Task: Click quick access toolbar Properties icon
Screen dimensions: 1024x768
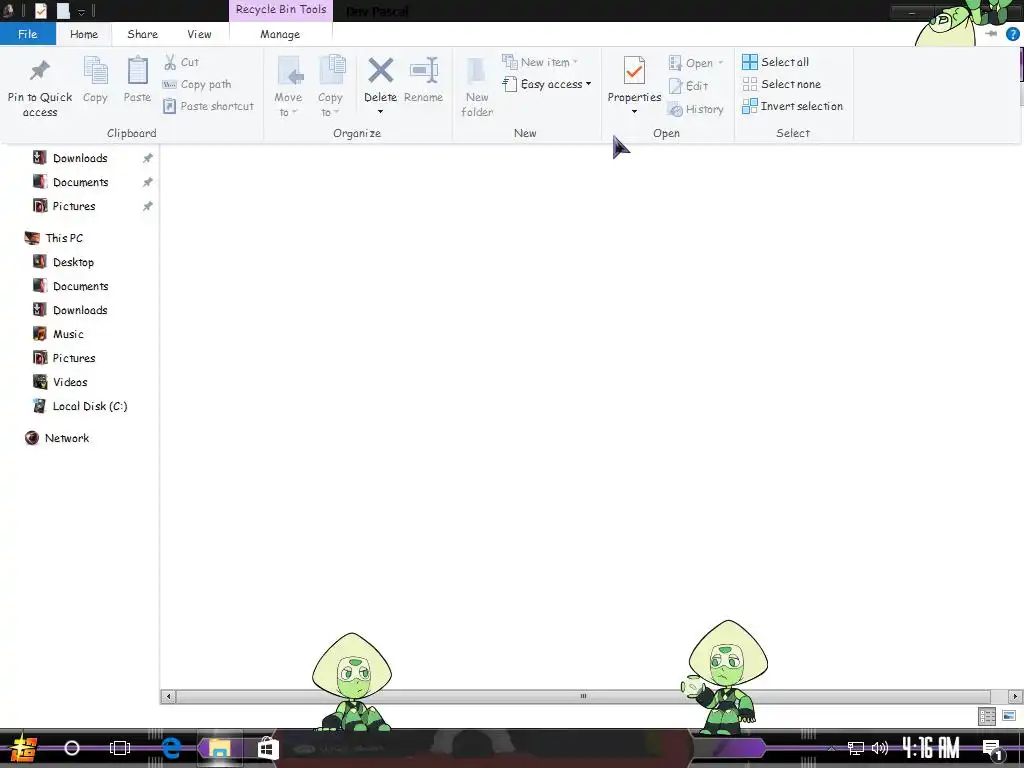Action: click(40, 10)
